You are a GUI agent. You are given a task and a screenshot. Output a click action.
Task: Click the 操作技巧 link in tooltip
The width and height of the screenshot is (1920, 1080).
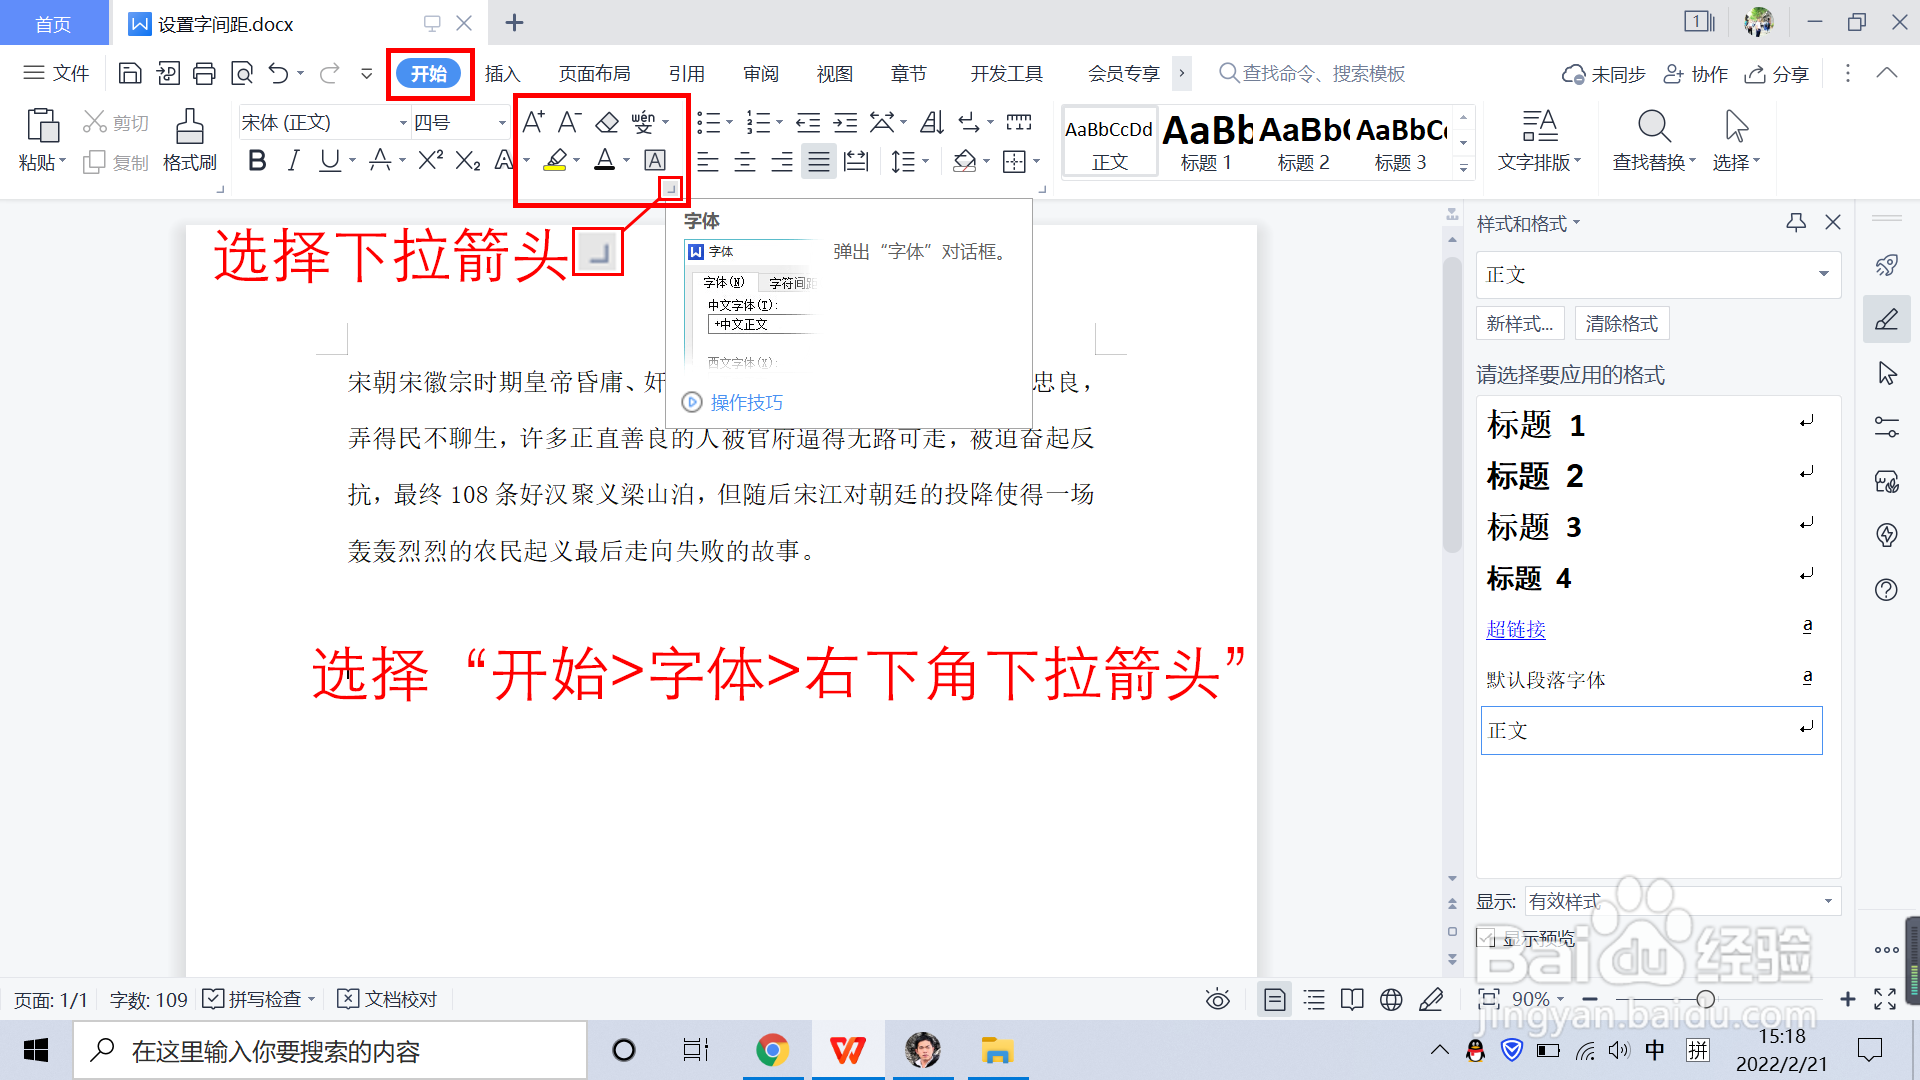(x=746, y=402)
